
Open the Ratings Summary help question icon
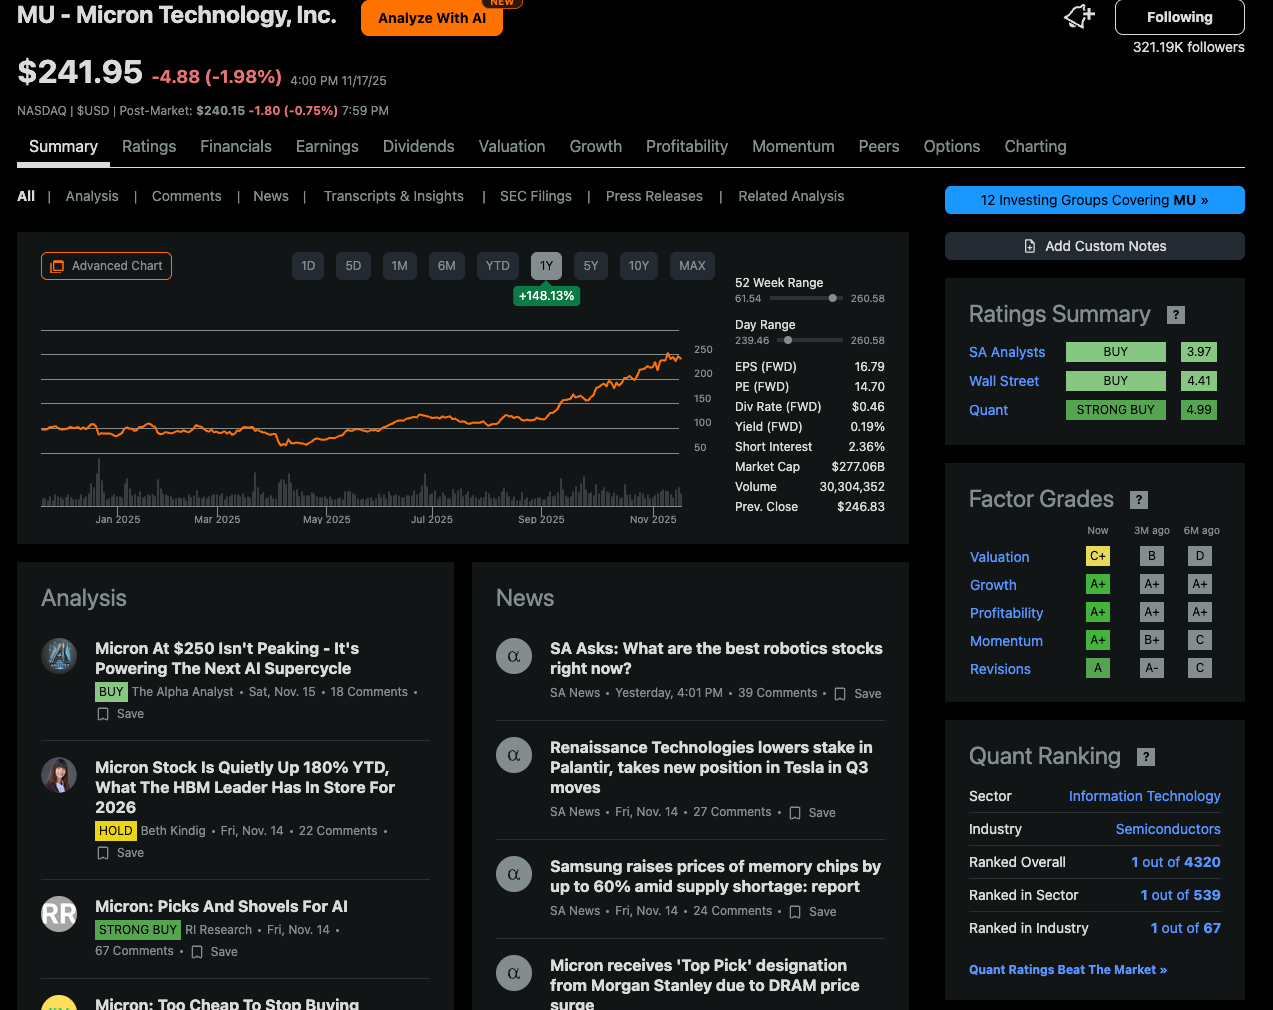[x=1176, y=315]
